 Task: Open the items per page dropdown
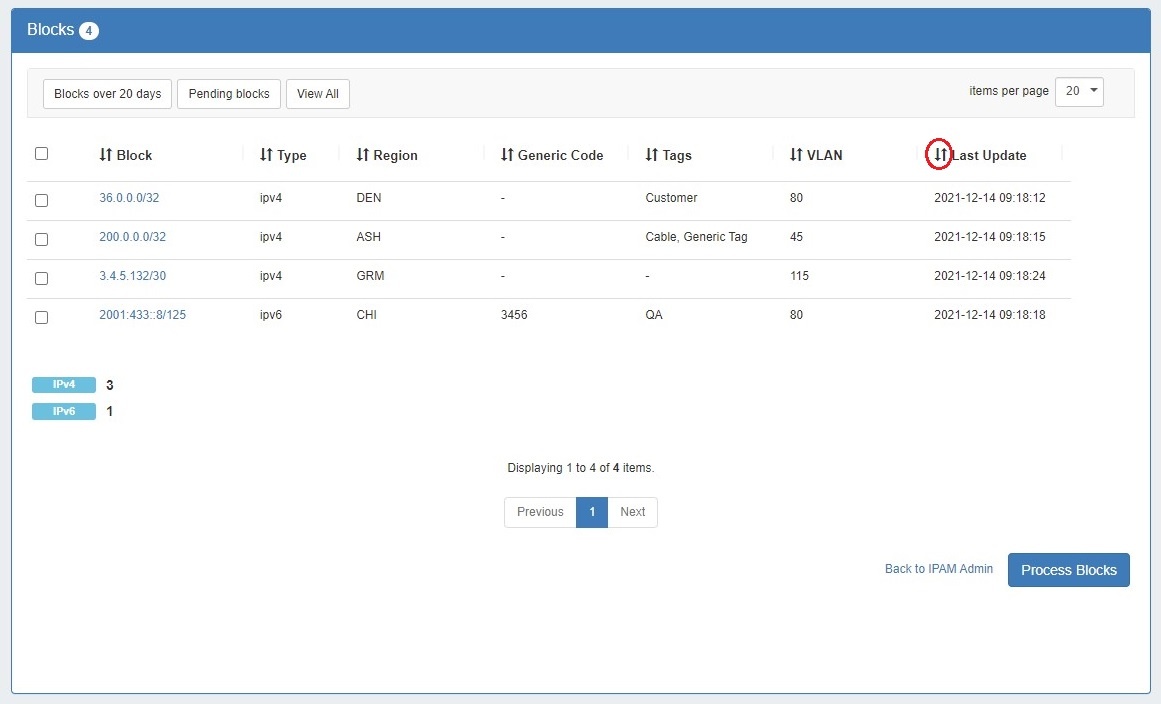pos(1079,91)
